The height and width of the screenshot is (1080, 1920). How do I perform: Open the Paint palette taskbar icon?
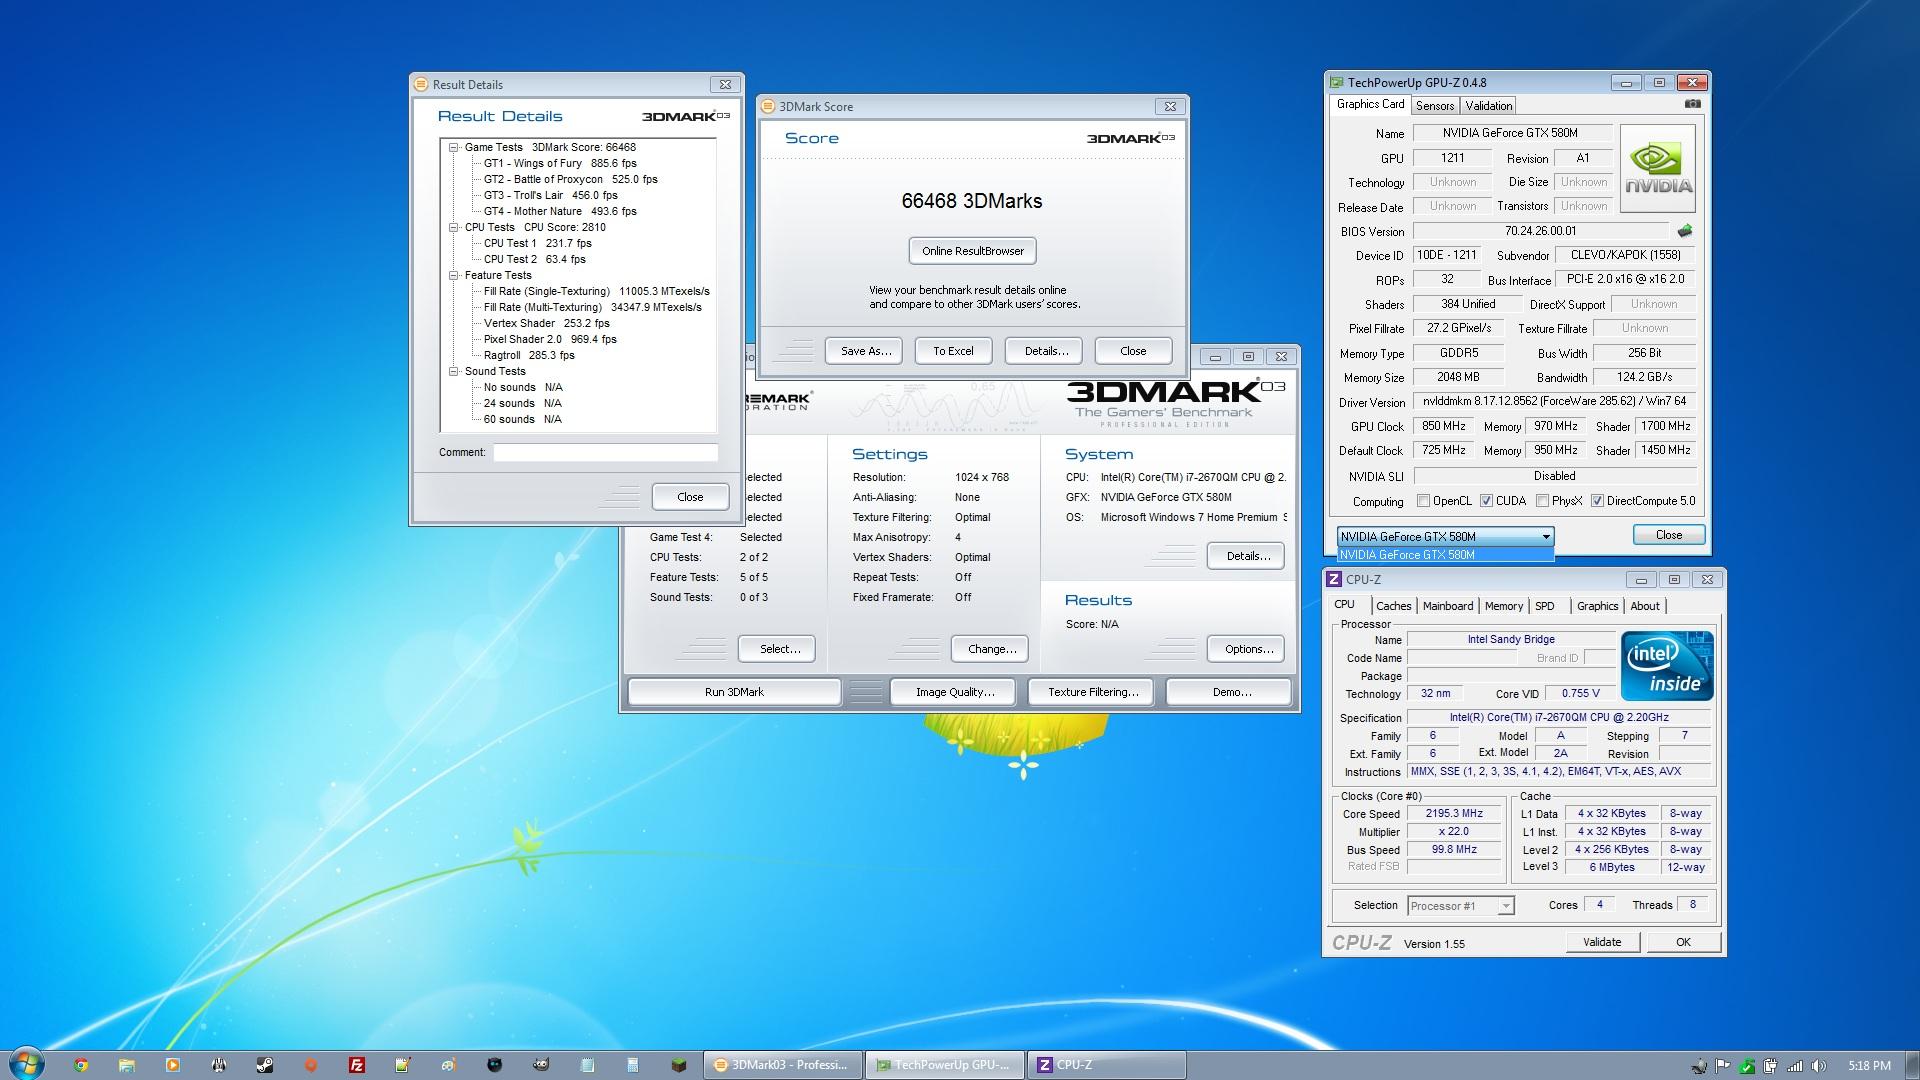tap(449, 1065)
